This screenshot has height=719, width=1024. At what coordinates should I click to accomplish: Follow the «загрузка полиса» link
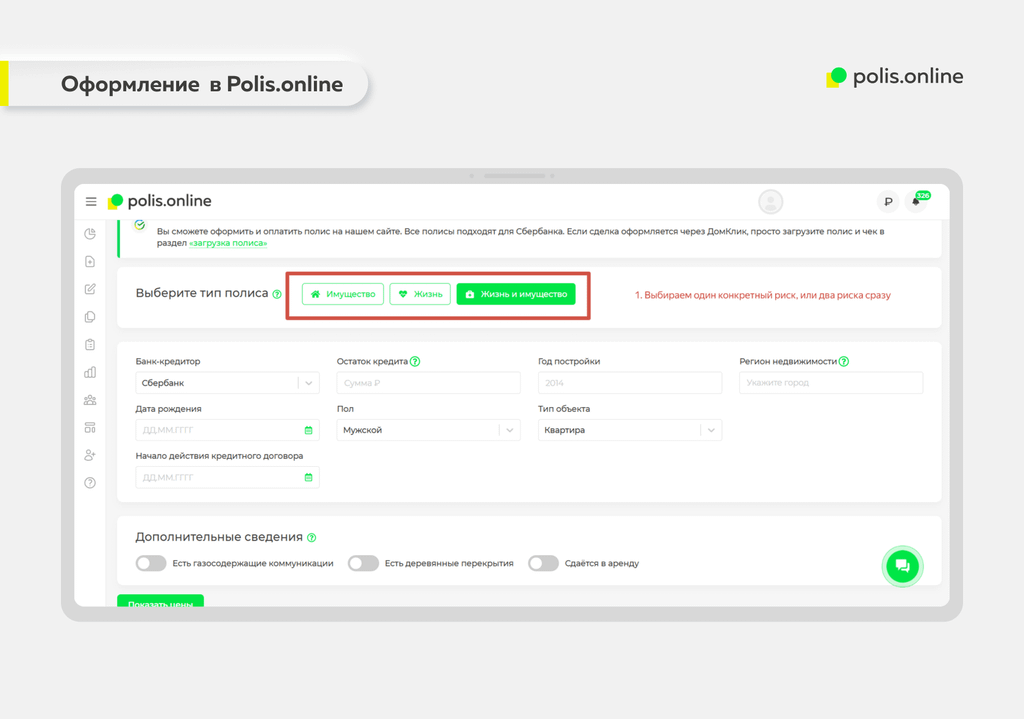pyautogui.click(x=228, y=243)
